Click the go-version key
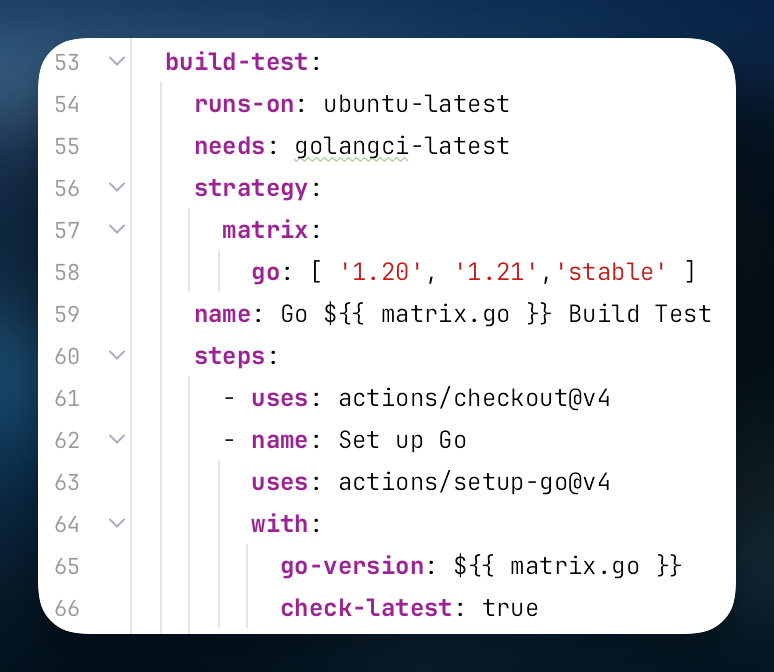 tap(352, 566)
